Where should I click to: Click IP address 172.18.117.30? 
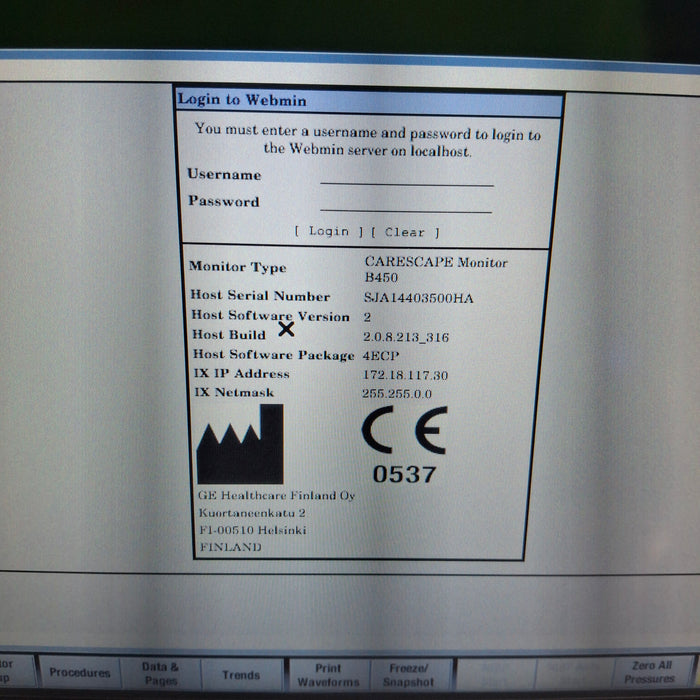(x=405, y=375)
